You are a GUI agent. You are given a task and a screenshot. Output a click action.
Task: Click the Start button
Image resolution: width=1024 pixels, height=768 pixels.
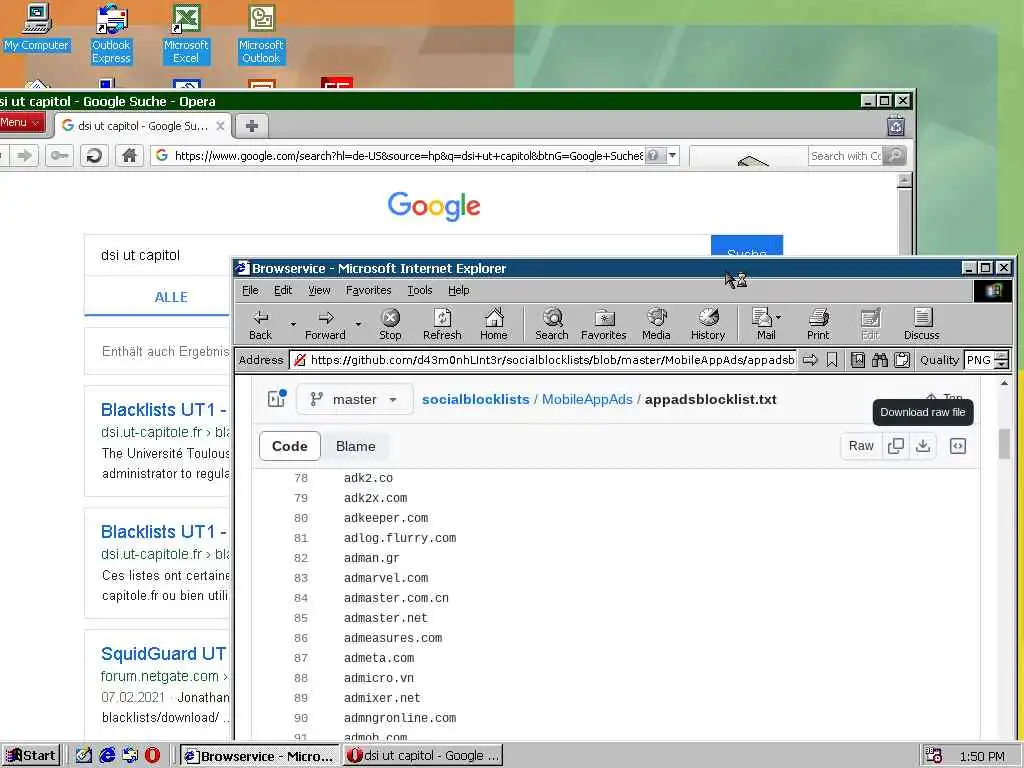(x=31, y=756)
